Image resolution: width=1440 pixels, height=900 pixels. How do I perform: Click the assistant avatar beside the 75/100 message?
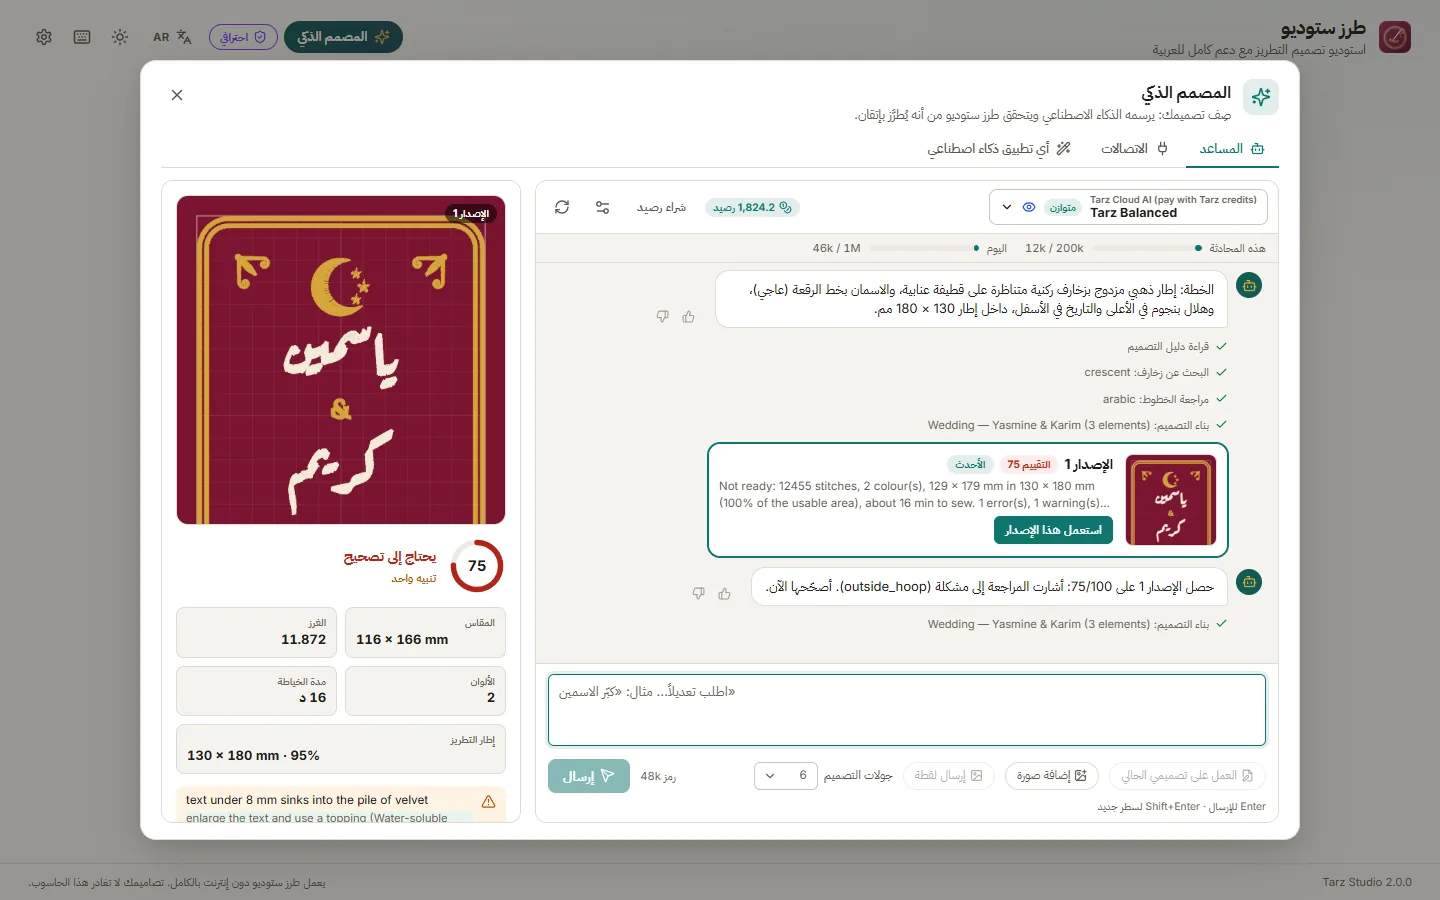pos(1249,582)
